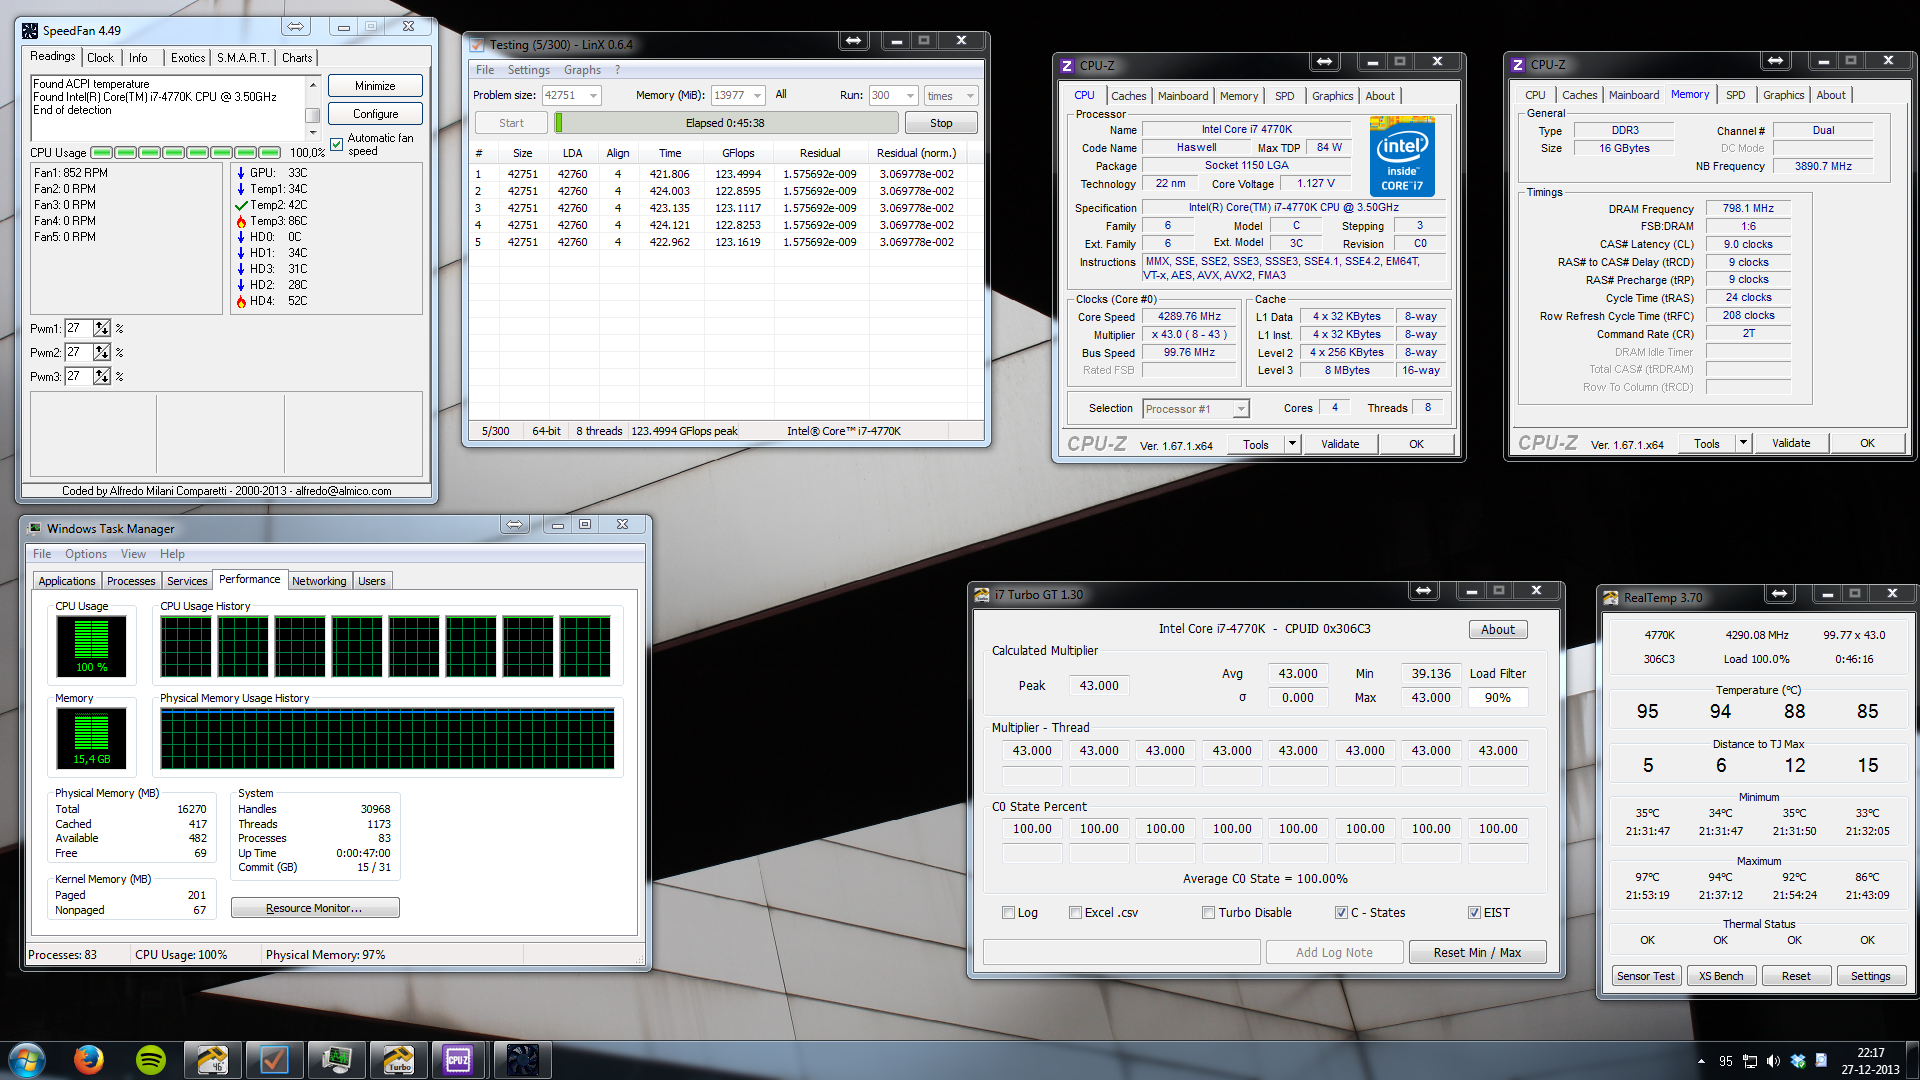Click the Task Manager taskbar icon
1920x1080 pixels.
(337, 1059)
